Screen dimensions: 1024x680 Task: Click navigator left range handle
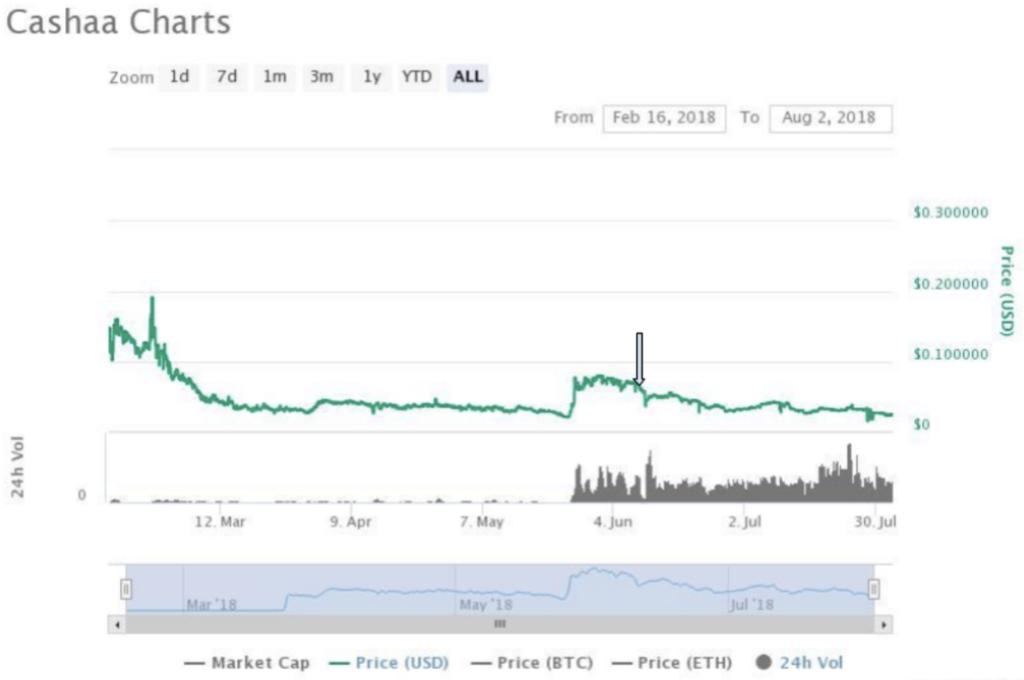click(126, 589)
